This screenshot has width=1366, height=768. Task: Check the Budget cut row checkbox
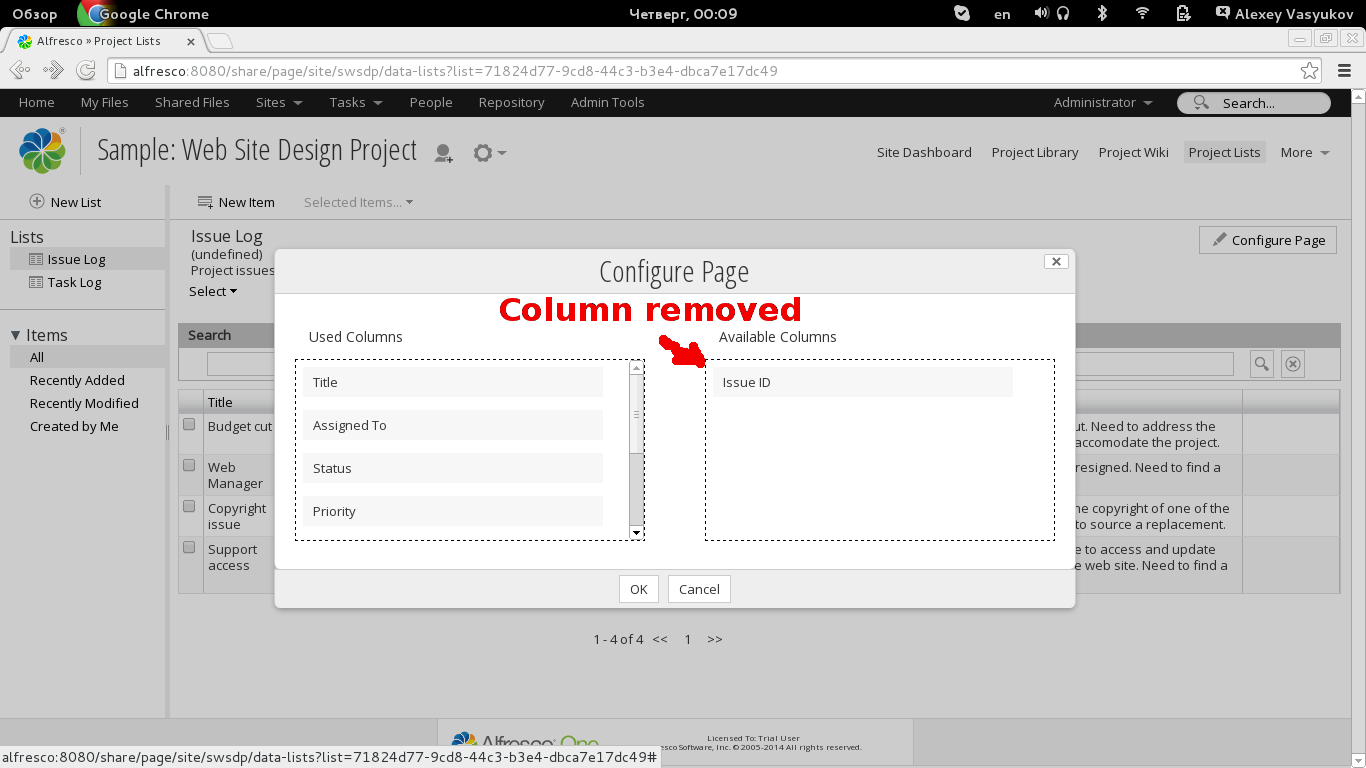(x=189, y=424)
